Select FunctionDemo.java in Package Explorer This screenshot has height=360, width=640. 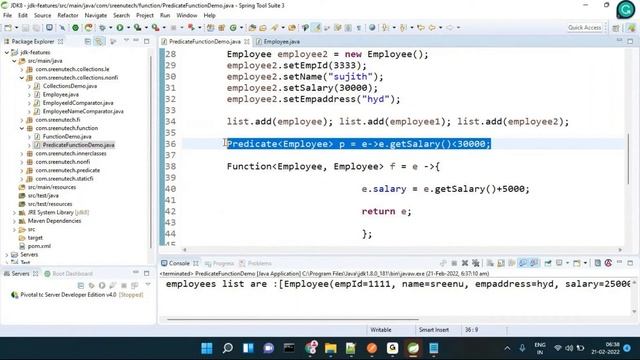[x=67, y=137]
